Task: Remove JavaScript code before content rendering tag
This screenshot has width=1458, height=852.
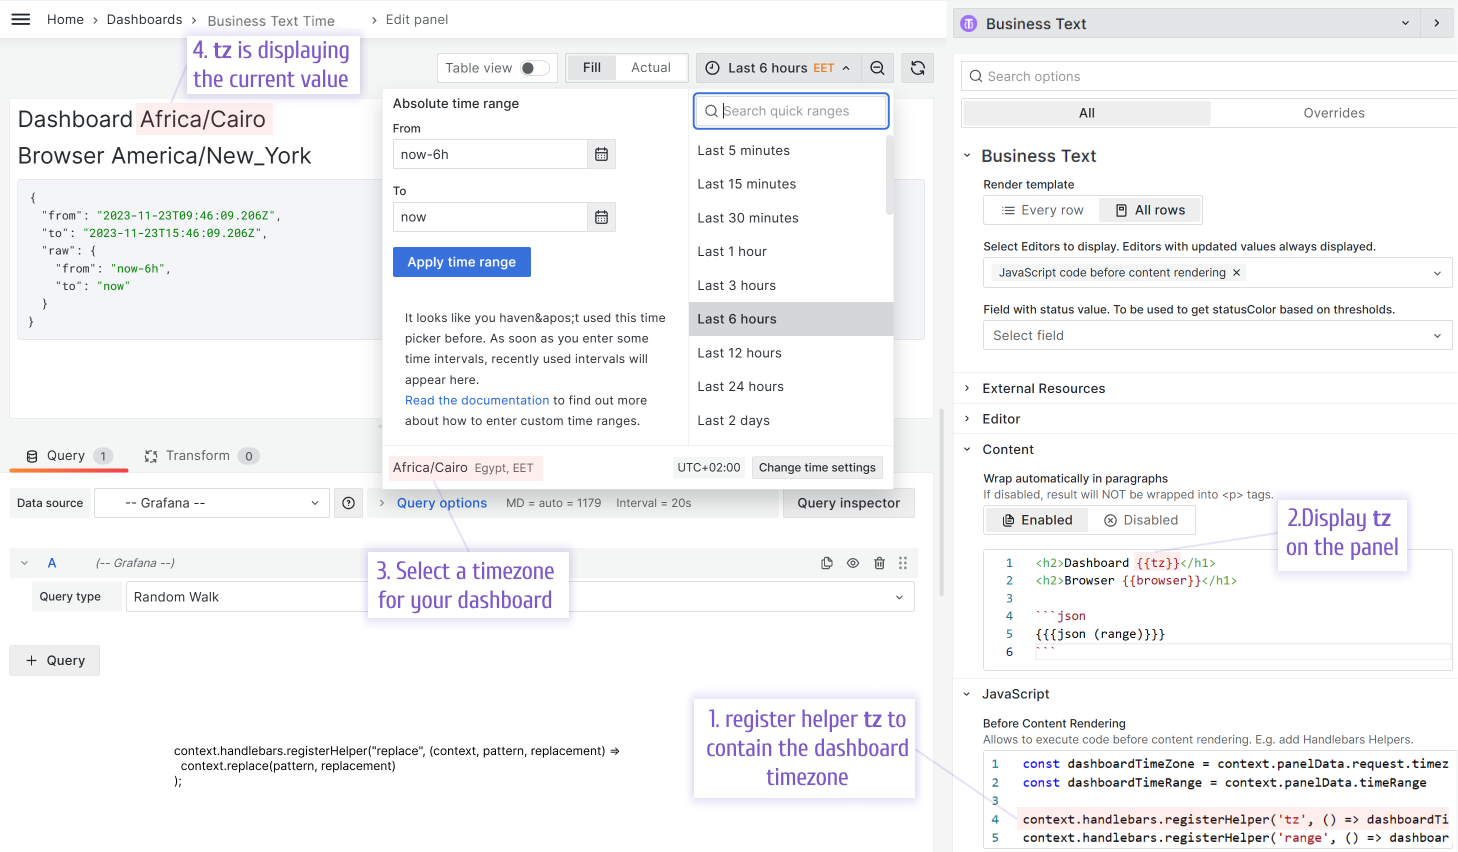Action: click(x=1236, y=272)
